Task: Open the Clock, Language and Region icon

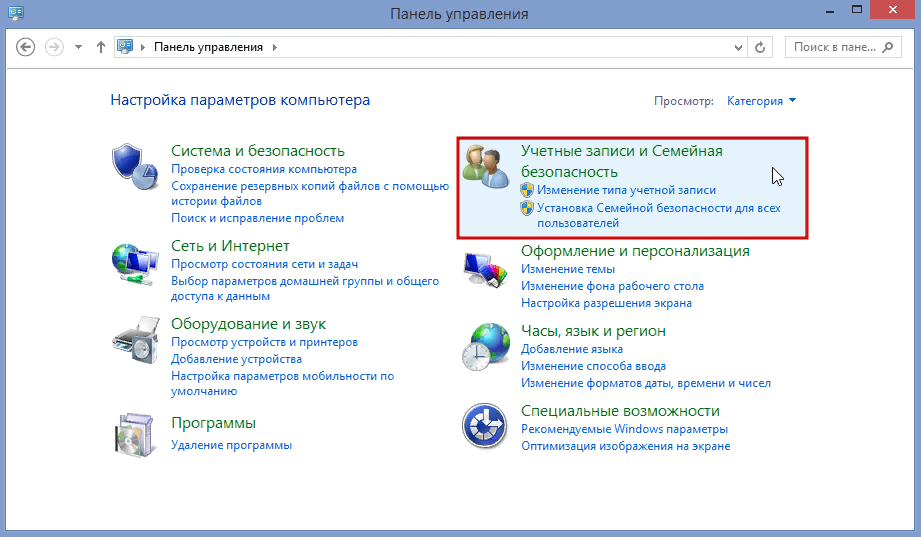Action: click(x=485, y=347)
